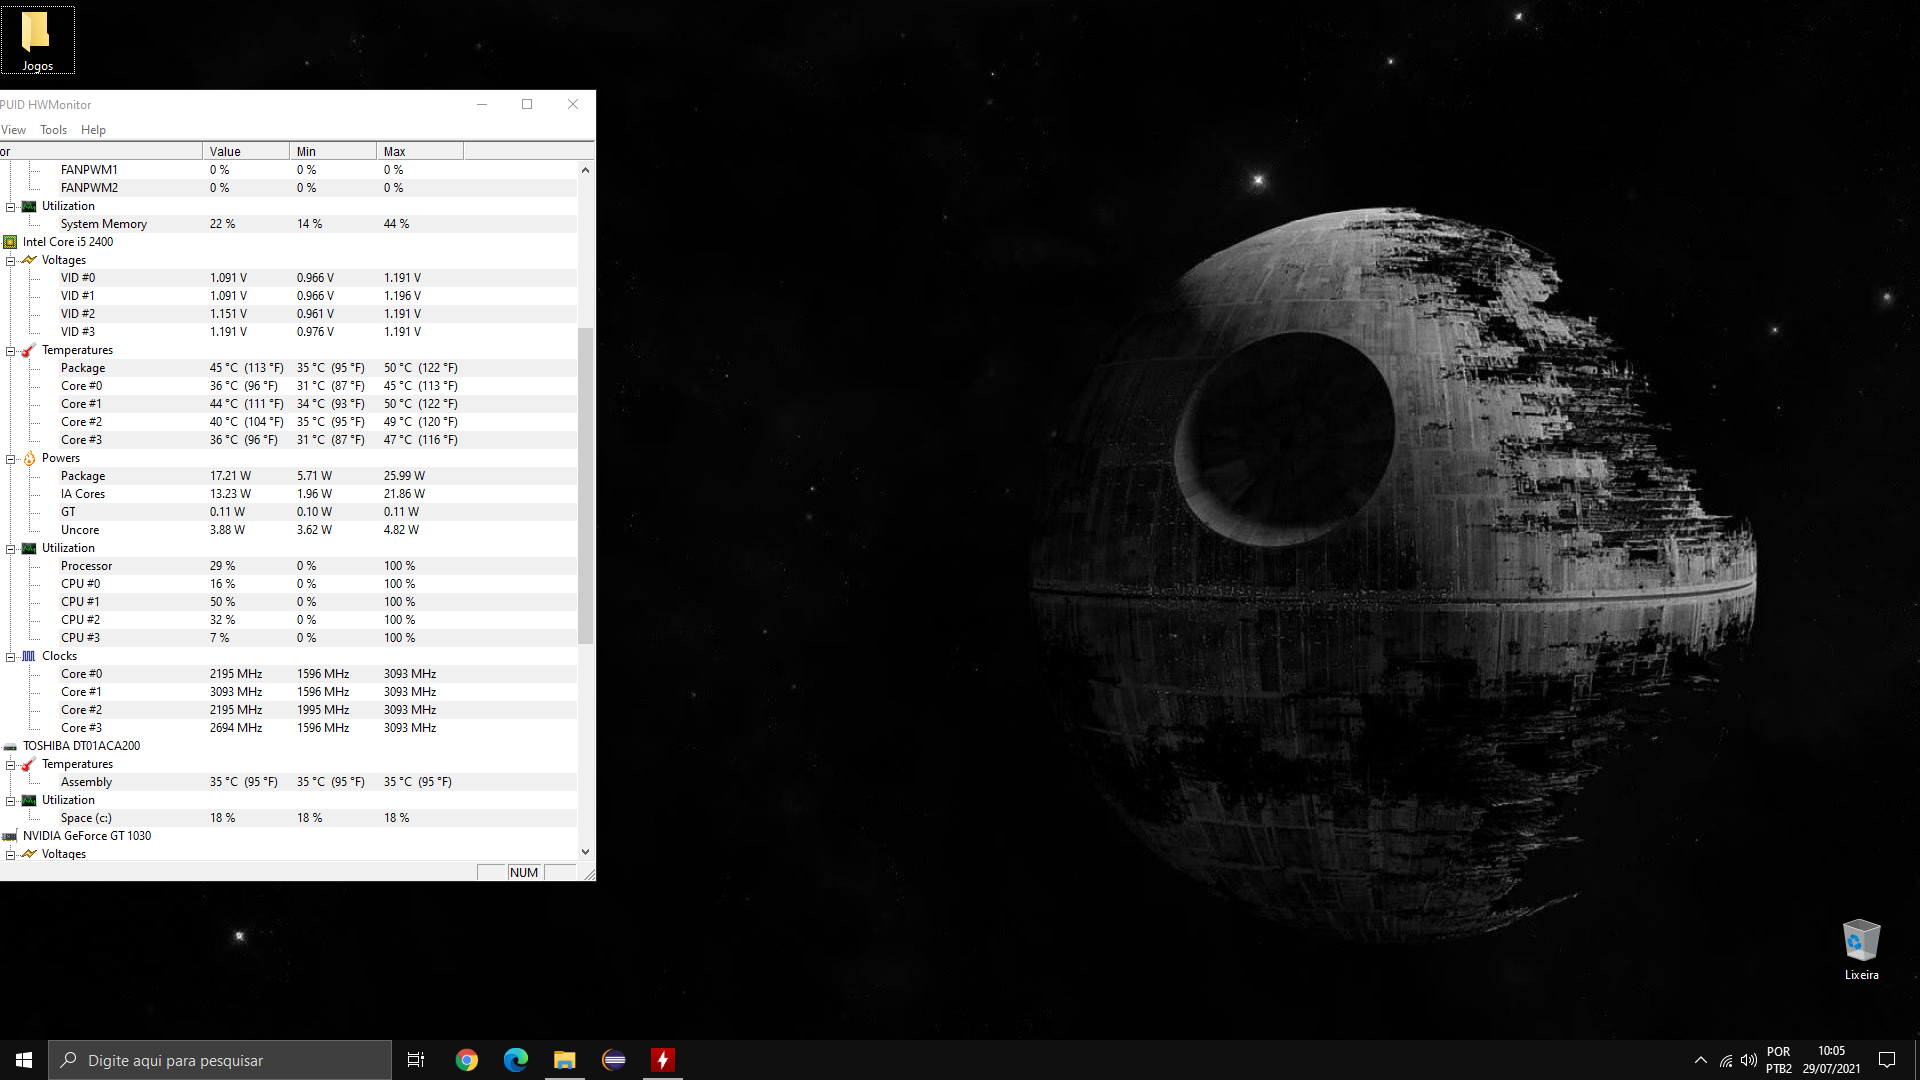
Task: Collapse the Powers tree node
Action: (x=11, y=459)
